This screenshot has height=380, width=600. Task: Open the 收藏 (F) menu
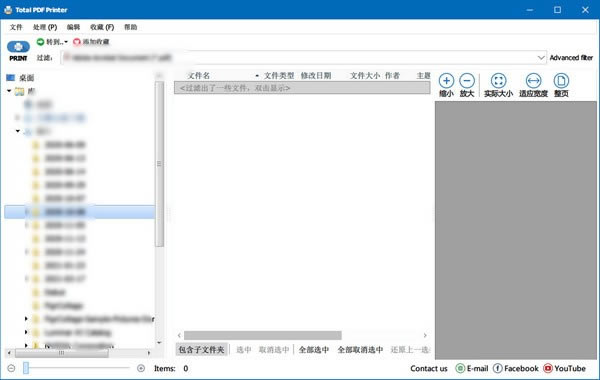102,27
